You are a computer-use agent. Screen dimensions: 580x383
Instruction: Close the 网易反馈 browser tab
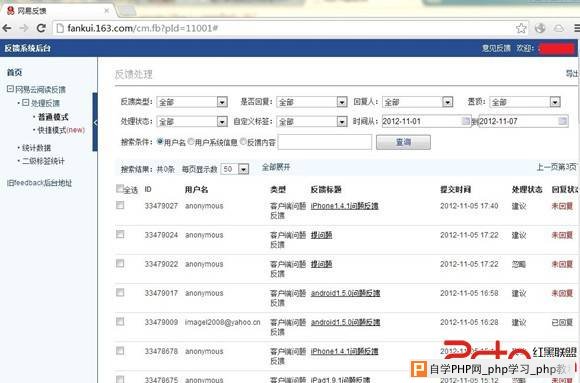click(x=107, y=11)
